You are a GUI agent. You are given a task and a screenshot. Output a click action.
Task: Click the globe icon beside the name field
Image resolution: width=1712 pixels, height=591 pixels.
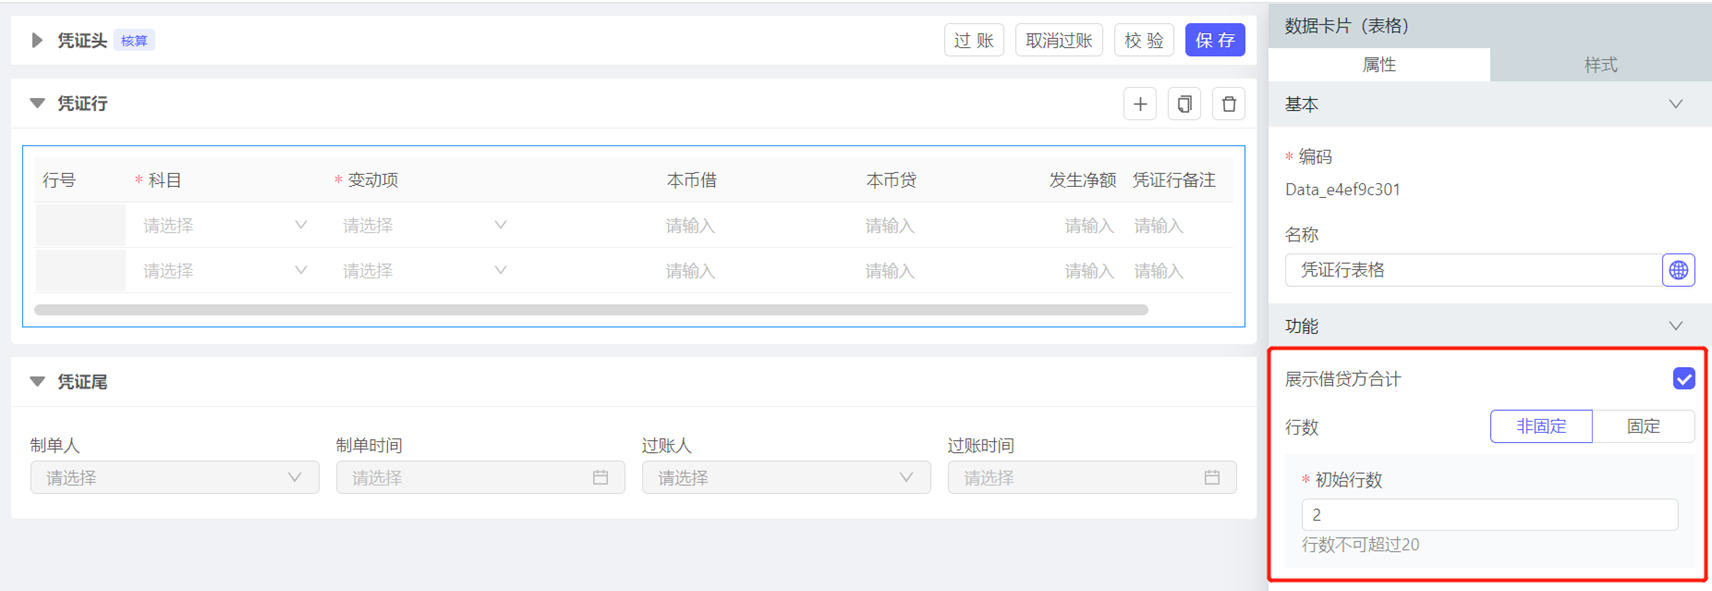1678,270
